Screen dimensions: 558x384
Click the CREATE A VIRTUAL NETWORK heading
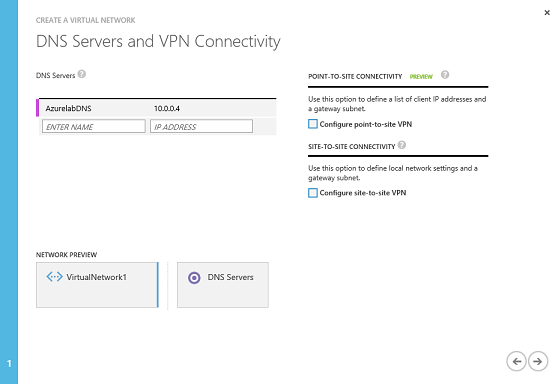pyautogui.click(x=85, y=20)
